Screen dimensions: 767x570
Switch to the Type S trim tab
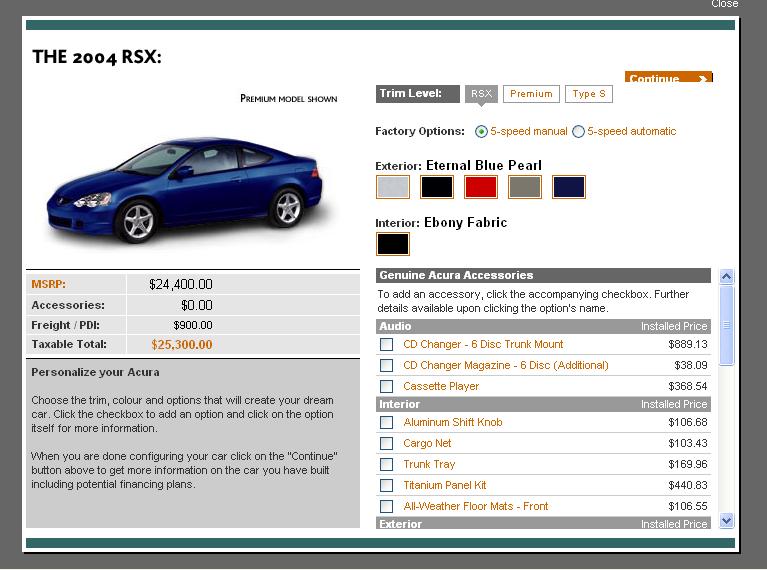(x=589, y=94)
